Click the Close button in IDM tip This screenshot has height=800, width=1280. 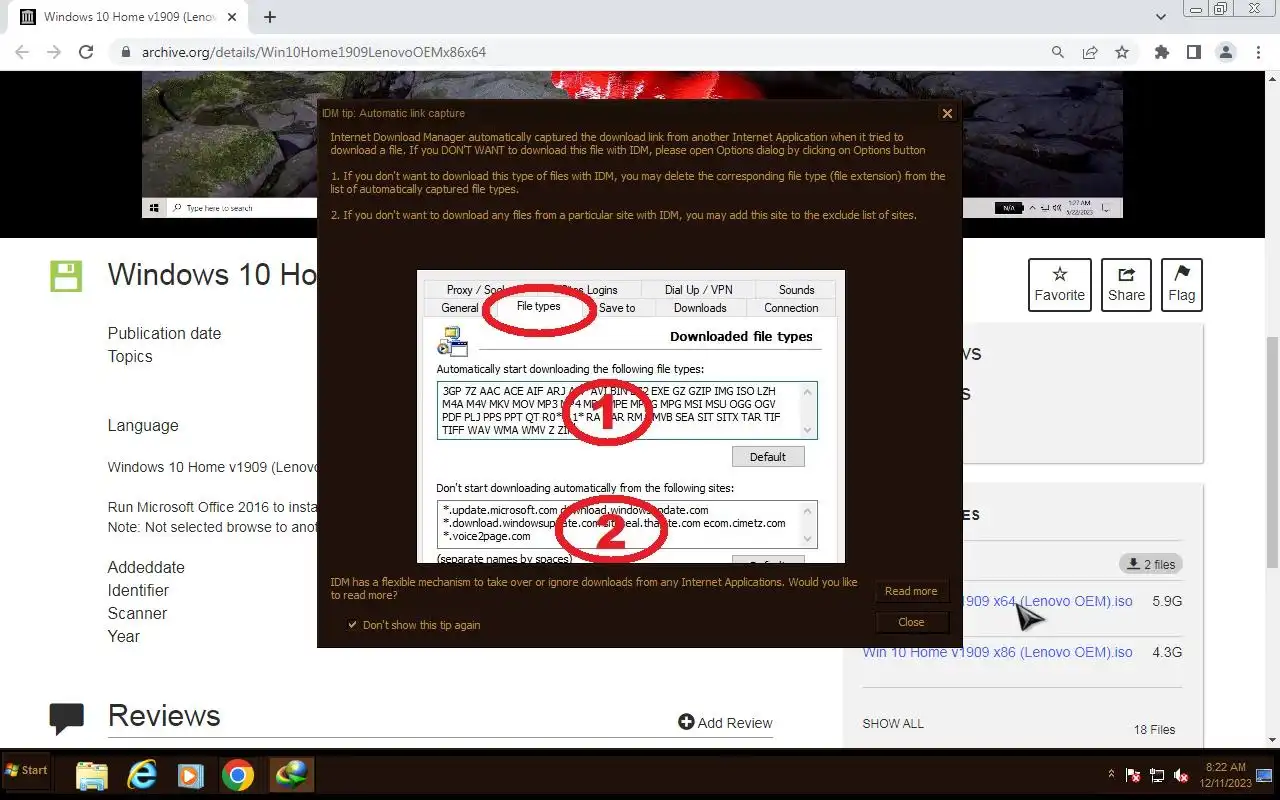point(911,622)
